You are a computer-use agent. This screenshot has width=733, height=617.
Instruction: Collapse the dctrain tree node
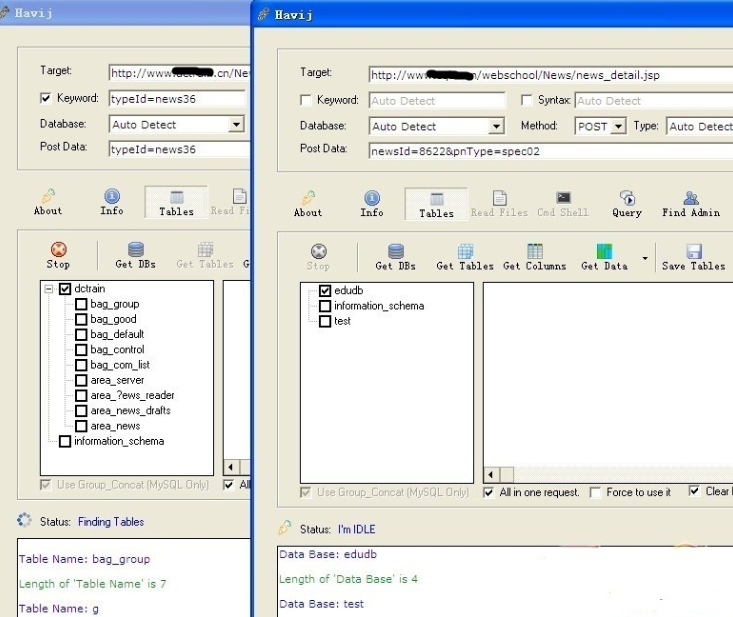tap(49, 289)
